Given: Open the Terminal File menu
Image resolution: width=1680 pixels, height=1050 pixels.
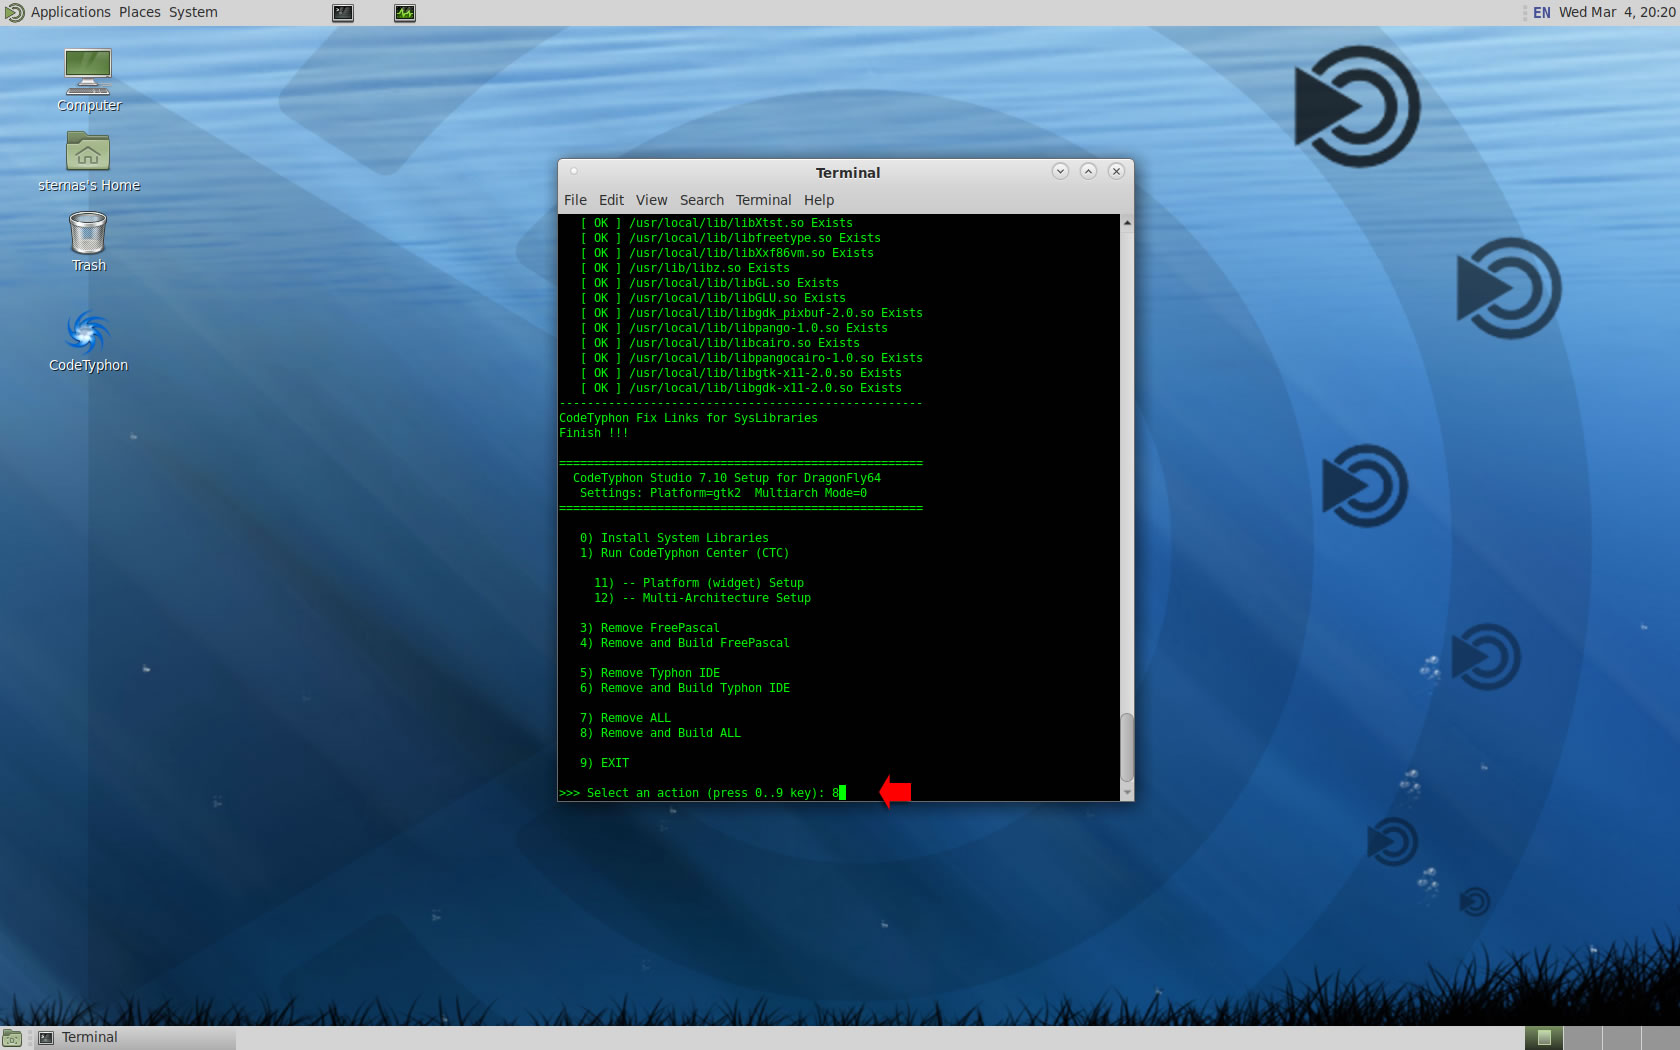Looking at the screenshot, I should [x=575, y=200].
